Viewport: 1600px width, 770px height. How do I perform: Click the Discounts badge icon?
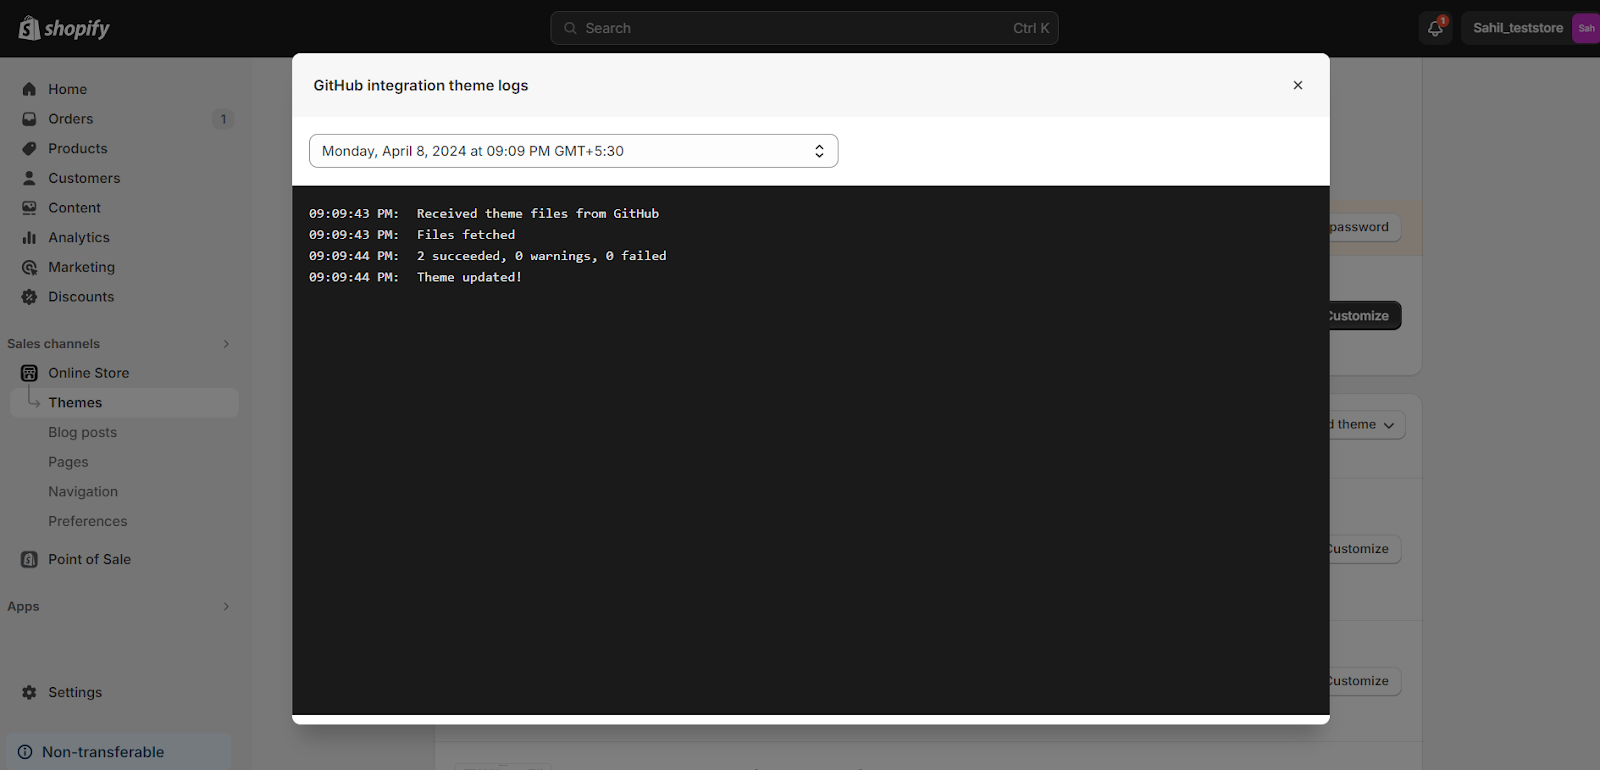[x=29, y=297]
